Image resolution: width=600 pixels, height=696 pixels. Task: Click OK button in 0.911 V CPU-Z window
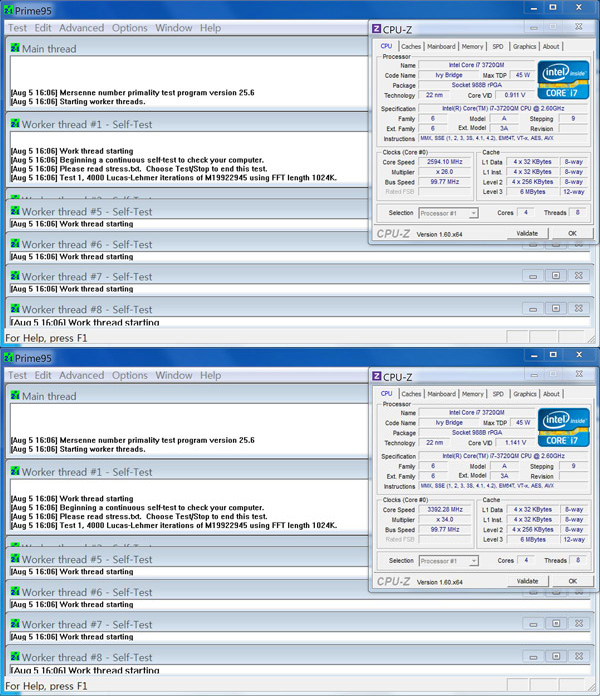[x=572, y=233]
